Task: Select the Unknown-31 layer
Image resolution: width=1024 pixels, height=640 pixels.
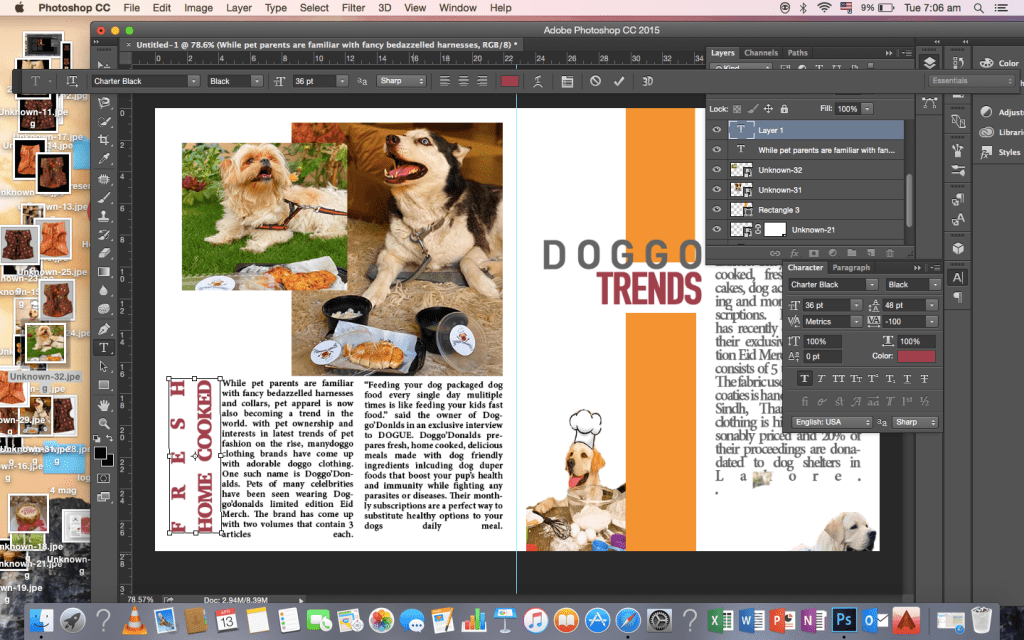Action: pyautogui.click(x=780, y=190)
